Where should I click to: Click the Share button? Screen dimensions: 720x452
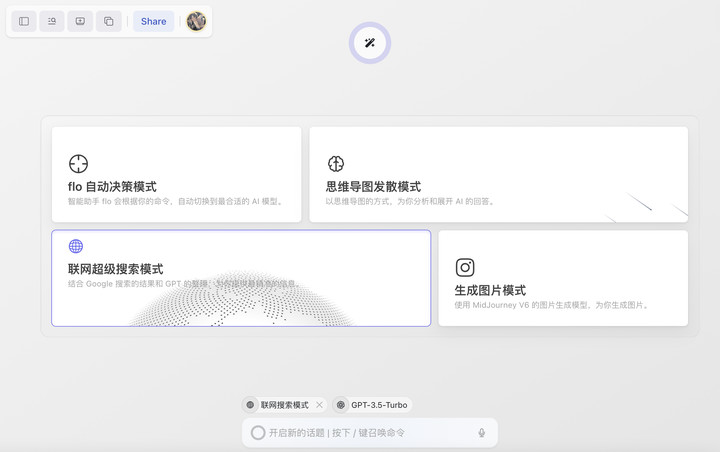(153, 21)
